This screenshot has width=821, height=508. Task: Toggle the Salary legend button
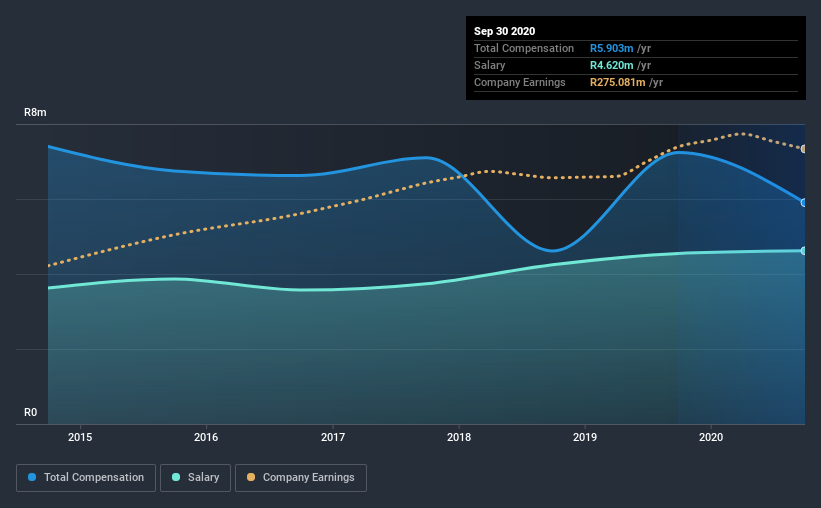coord(195,478)
